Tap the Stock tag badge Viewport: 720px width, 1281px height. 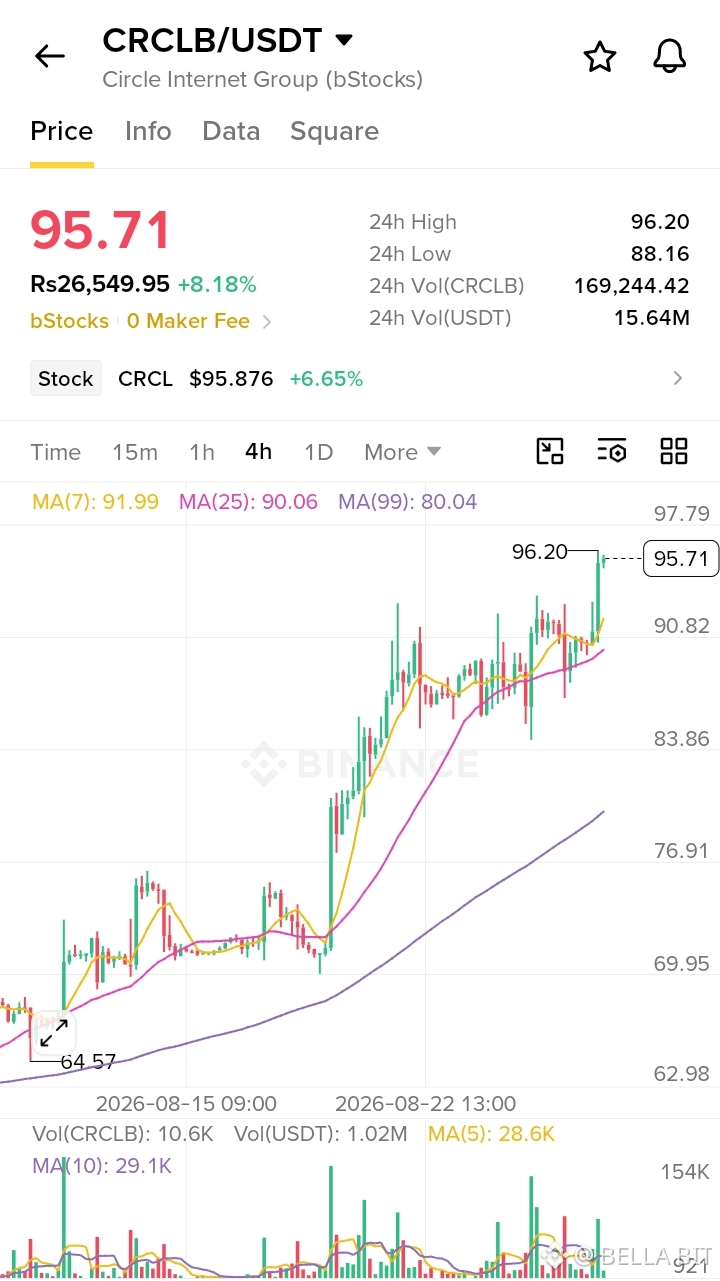66,379
